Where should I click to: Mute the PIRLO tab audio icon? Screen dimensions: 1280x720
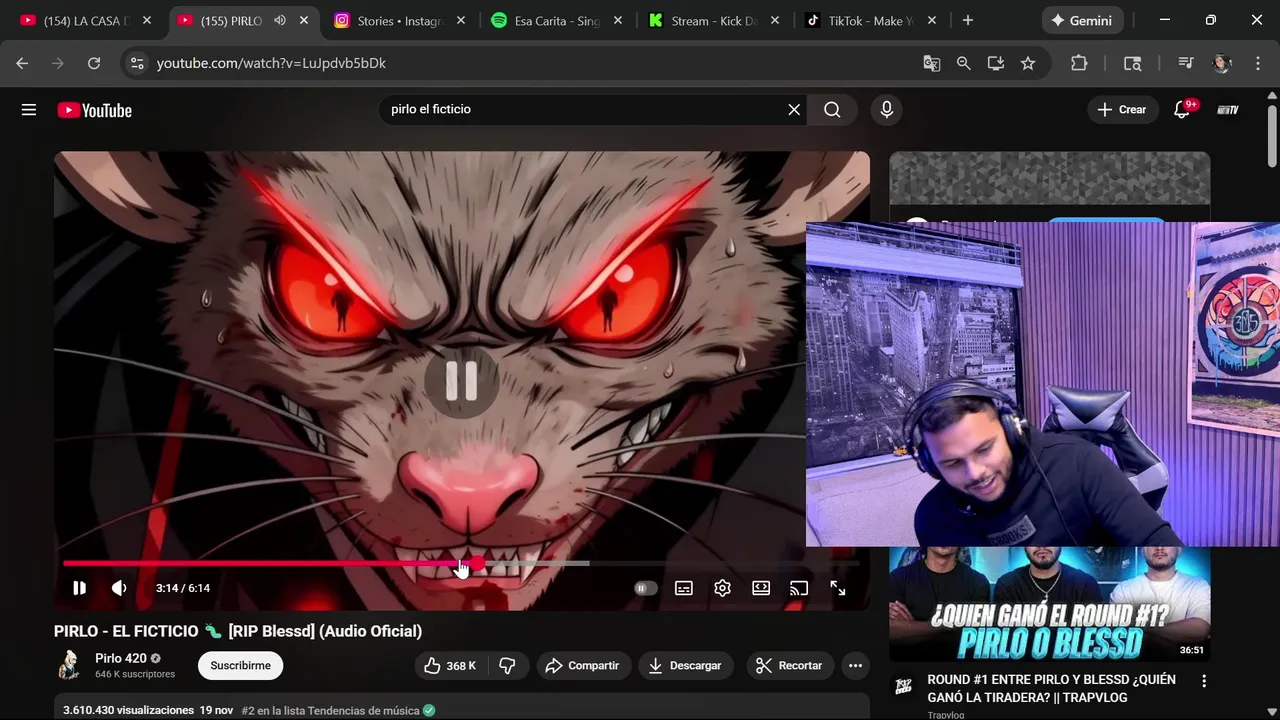tap(280, 21)
